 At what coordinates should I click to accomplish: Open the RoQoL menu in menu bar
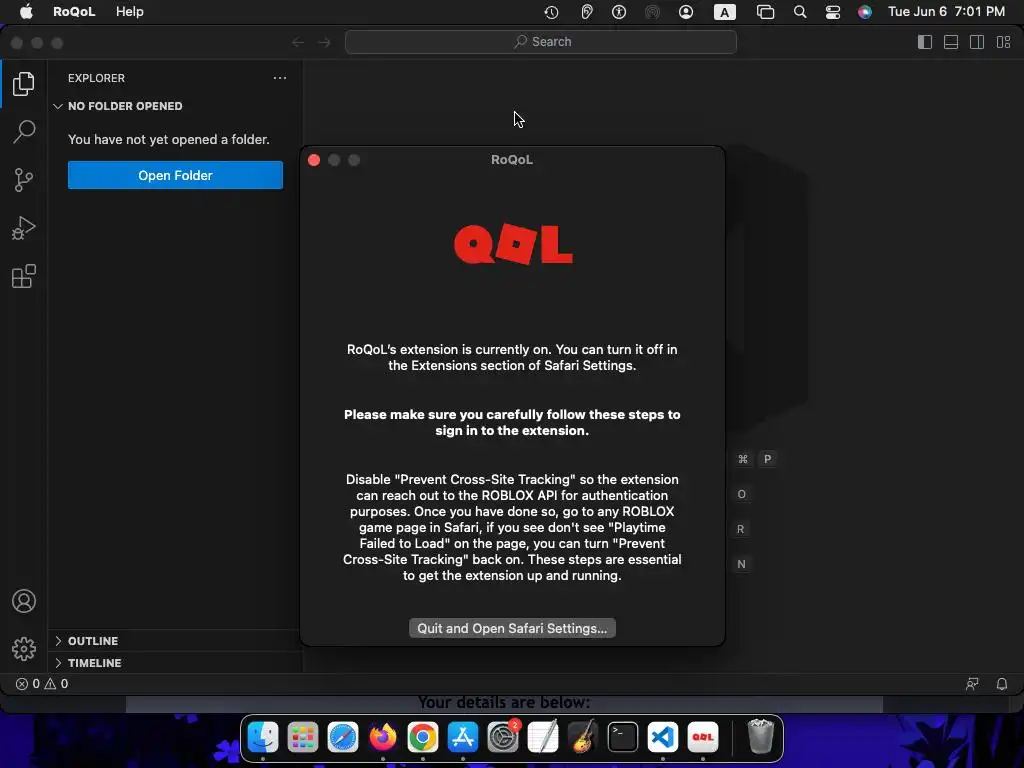[x=74, y=12]
